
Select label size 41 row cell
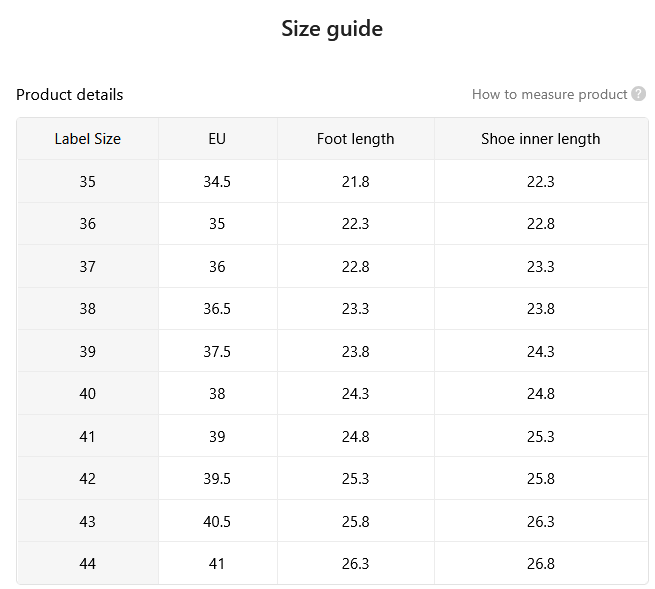(88, 437)
